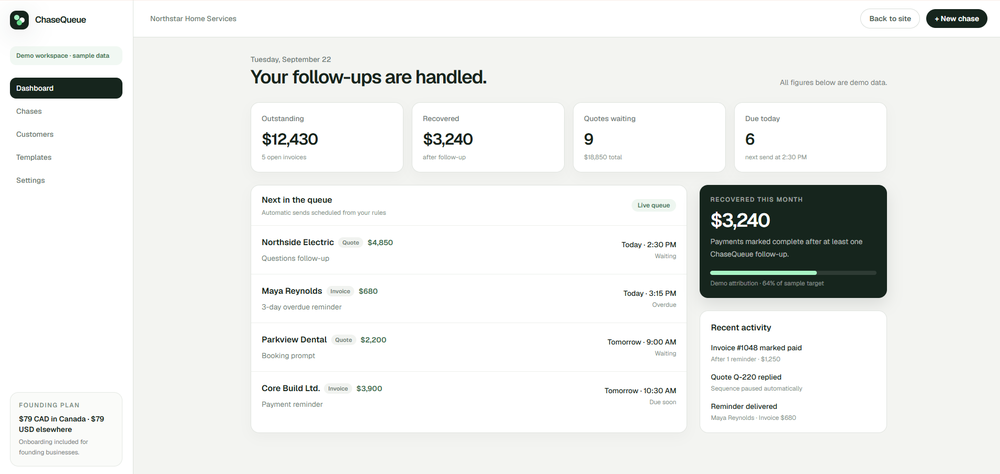Click the Next in the queue heading
The height and width of the screenshot is (474, 1000).
(x=297, y=200)
